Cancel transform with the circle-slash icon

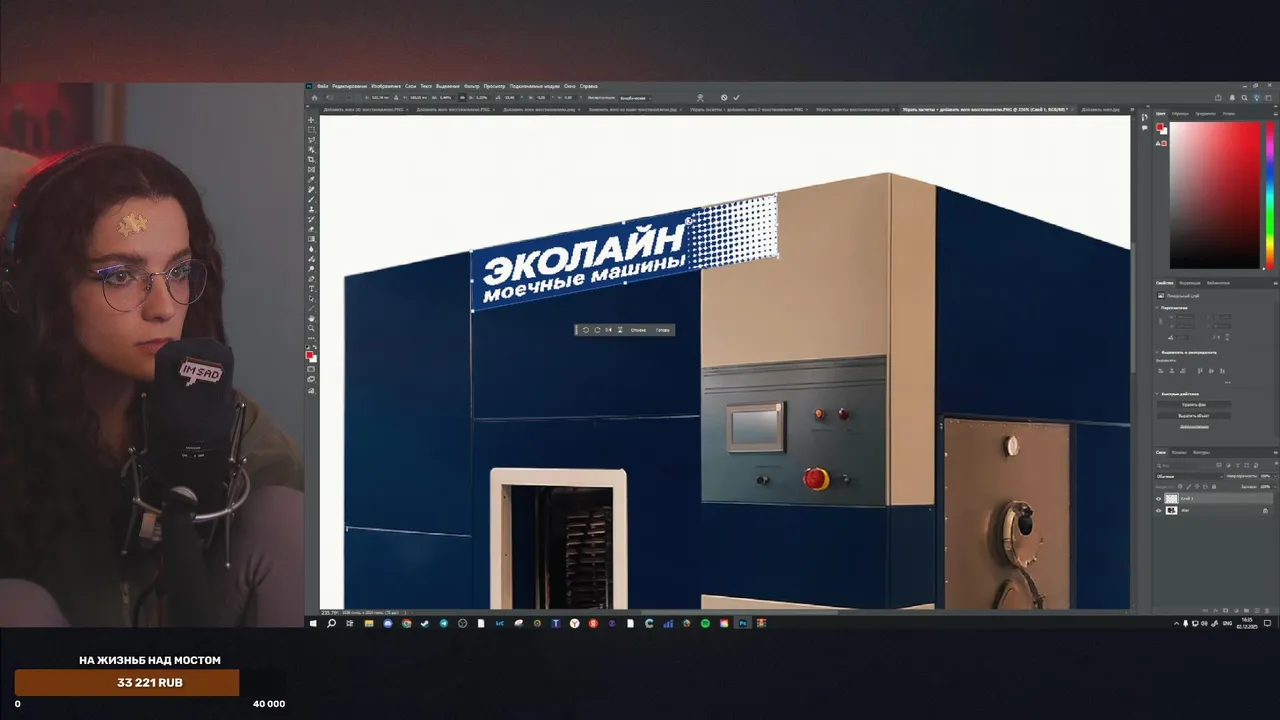(x=724, y=97)
